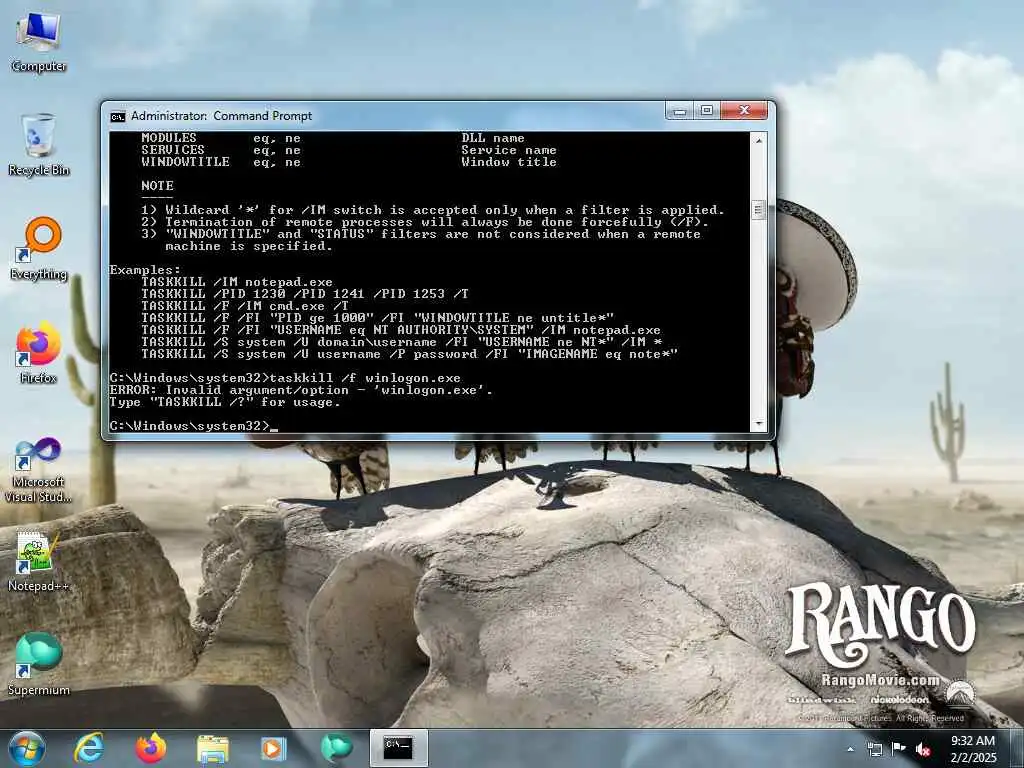Screen dimensions: 1024x768
Task: Select the Microsoft Visual Studio shortcut
Action: coord(39,470)
